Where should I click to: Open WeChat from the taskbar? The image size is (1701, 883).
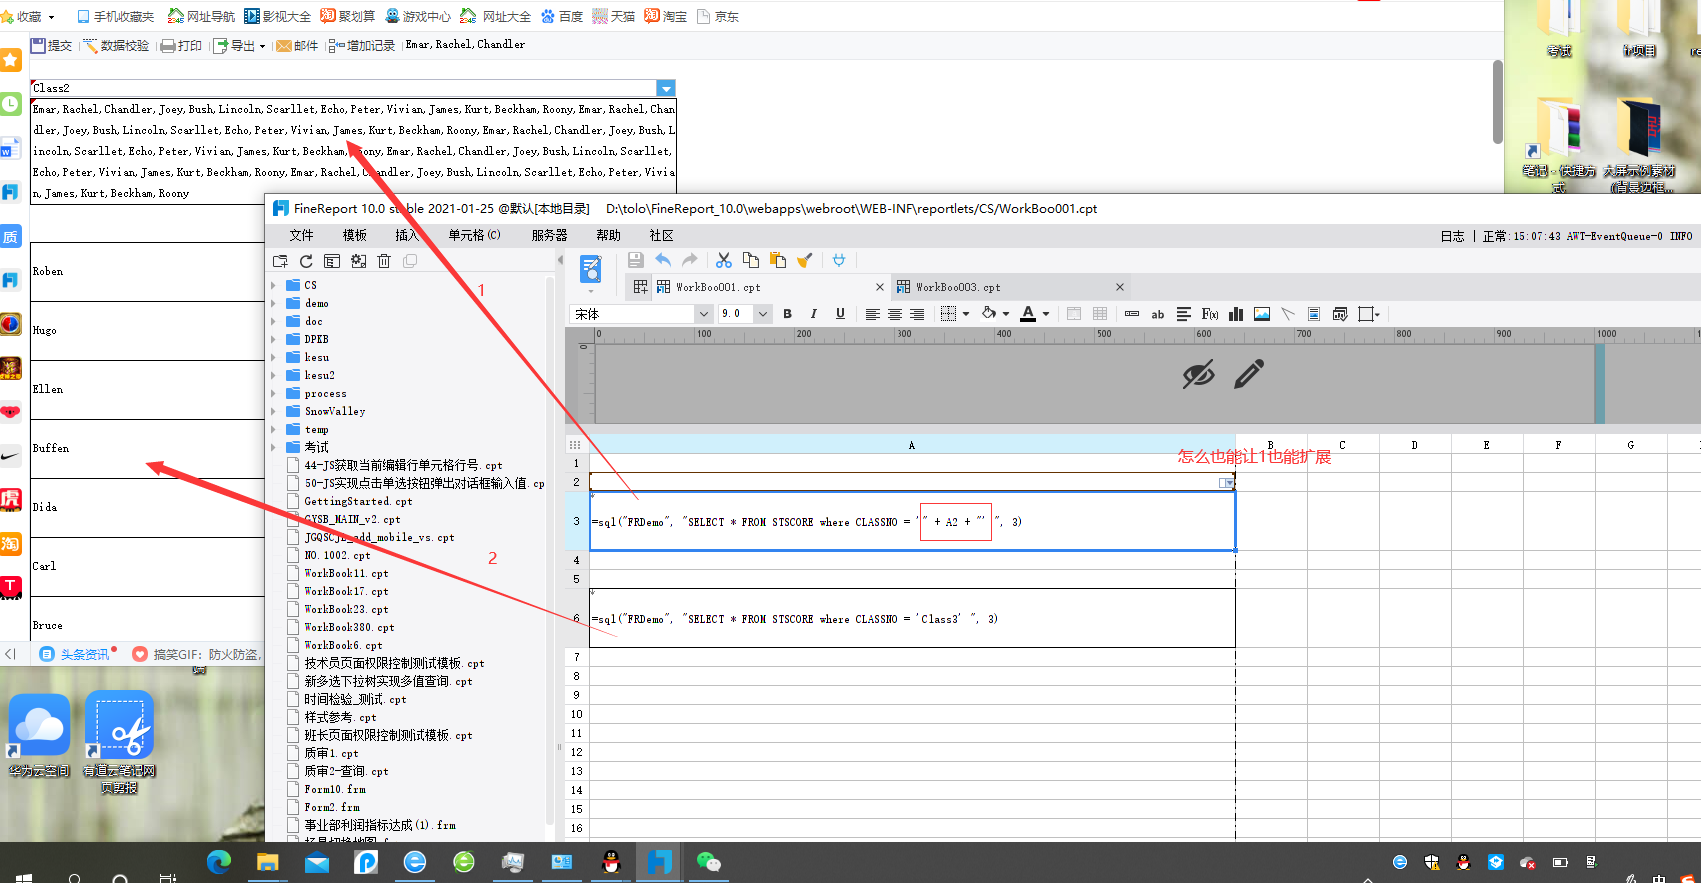708,862
